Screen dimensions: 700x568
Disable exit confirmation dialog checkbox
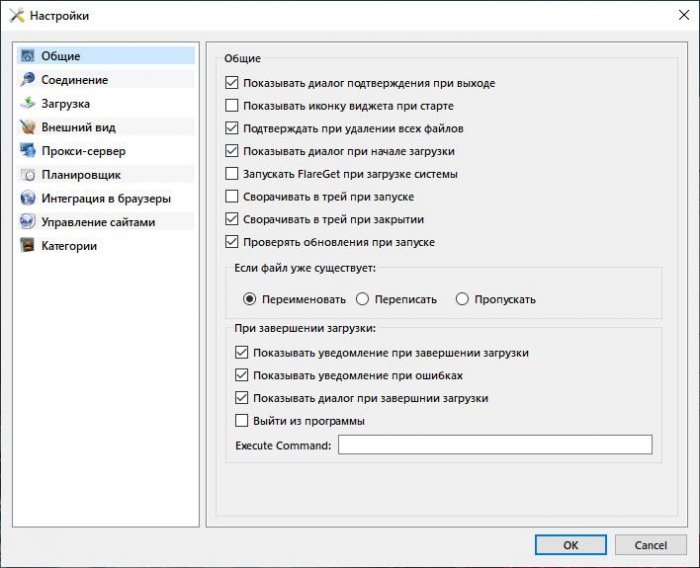pos(232,83)
